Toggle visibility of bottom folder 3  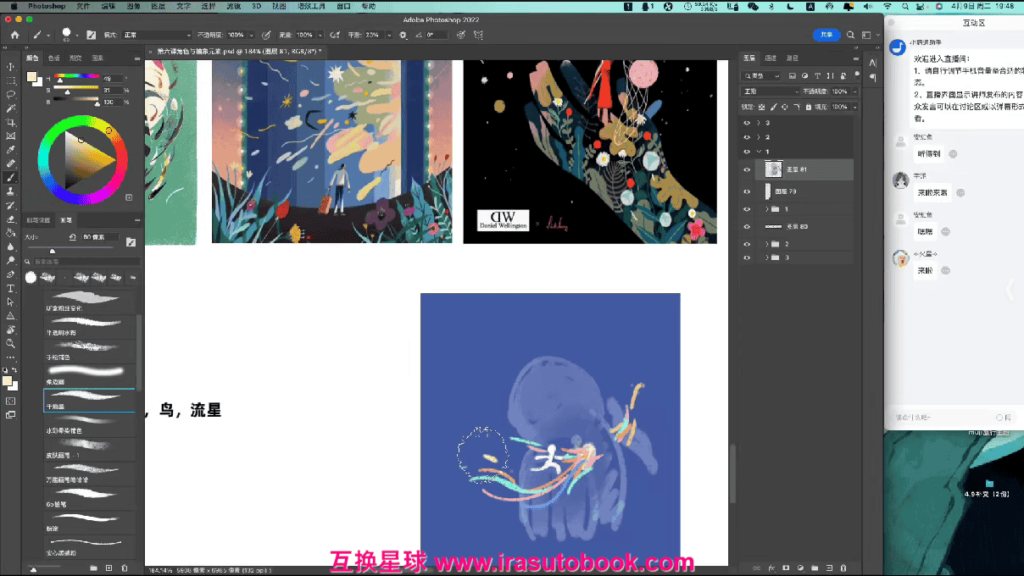point(747,258)
